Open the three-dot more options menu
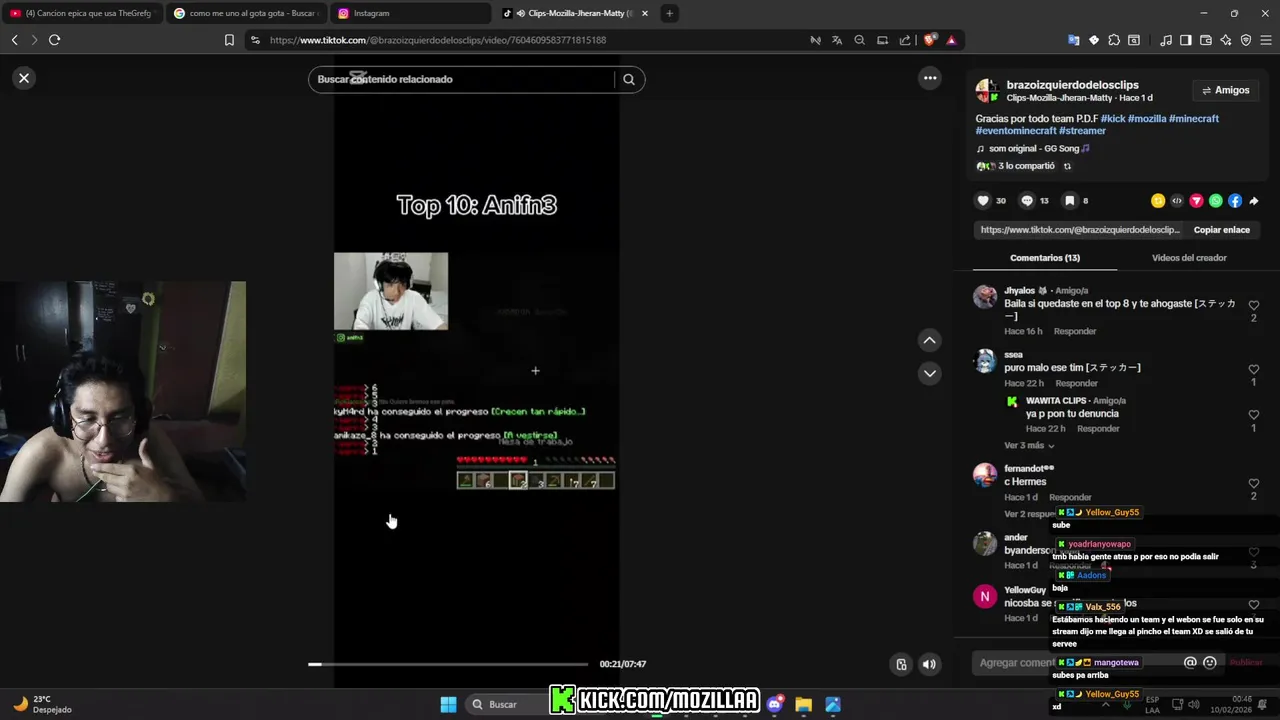1280x720 pixels. tap(930, 78)
